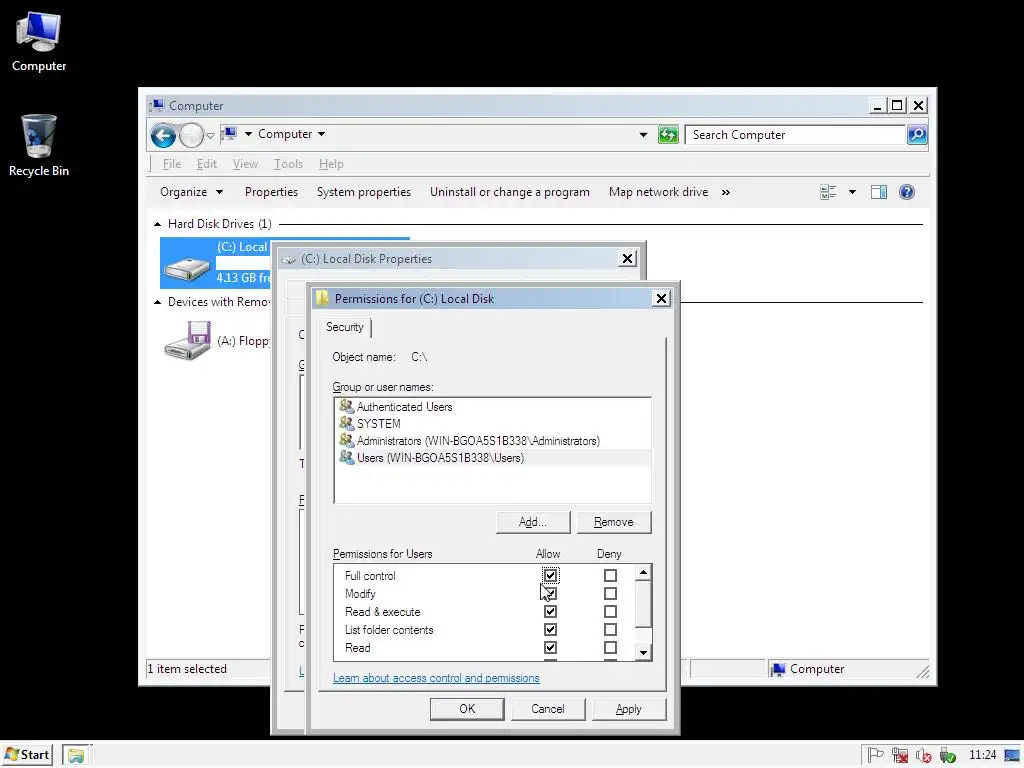
Task: Toggle Deny checkbox for Read
Action: click(610, 647)
